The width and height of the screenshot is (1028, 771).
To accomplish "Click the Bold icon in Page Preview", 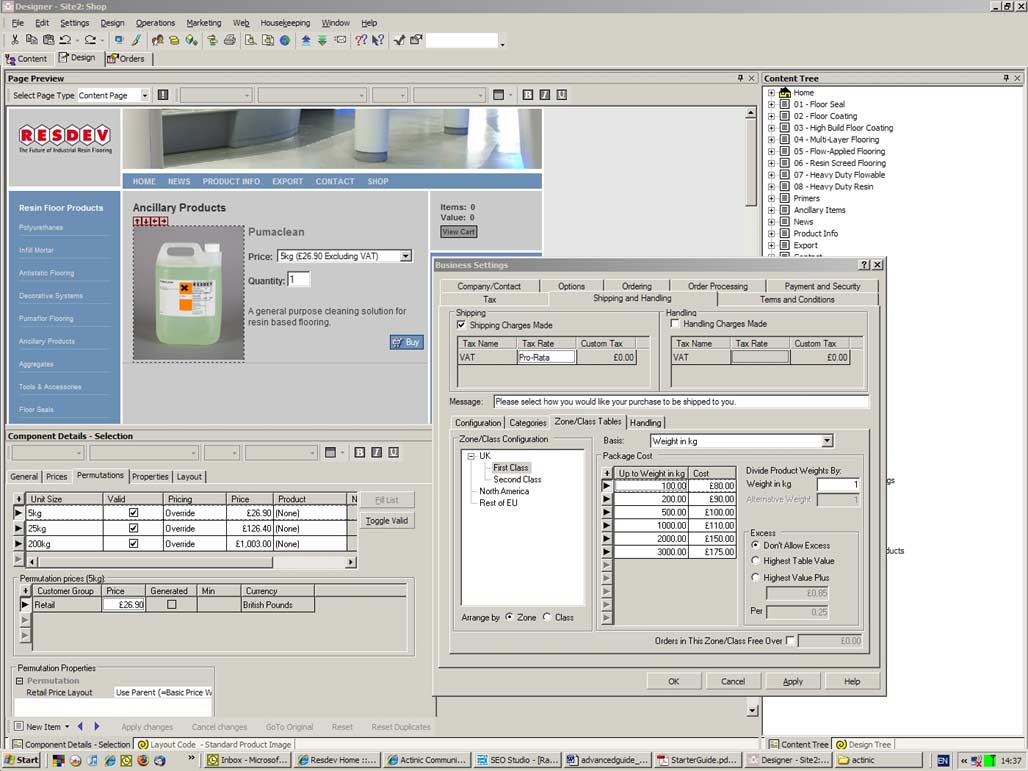I will pyautogui.click(x=529, y=95).
